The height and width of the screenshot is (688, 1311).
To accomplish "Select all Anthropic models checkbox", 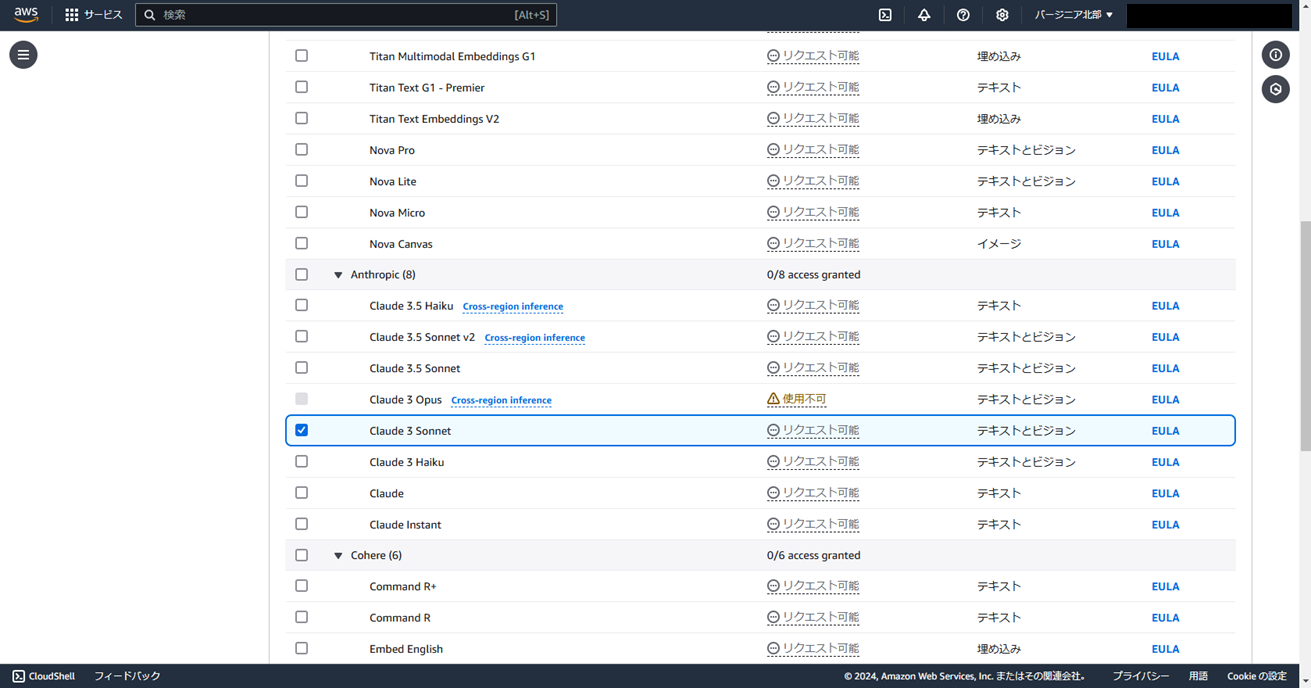I will click(x=301, y=274).
